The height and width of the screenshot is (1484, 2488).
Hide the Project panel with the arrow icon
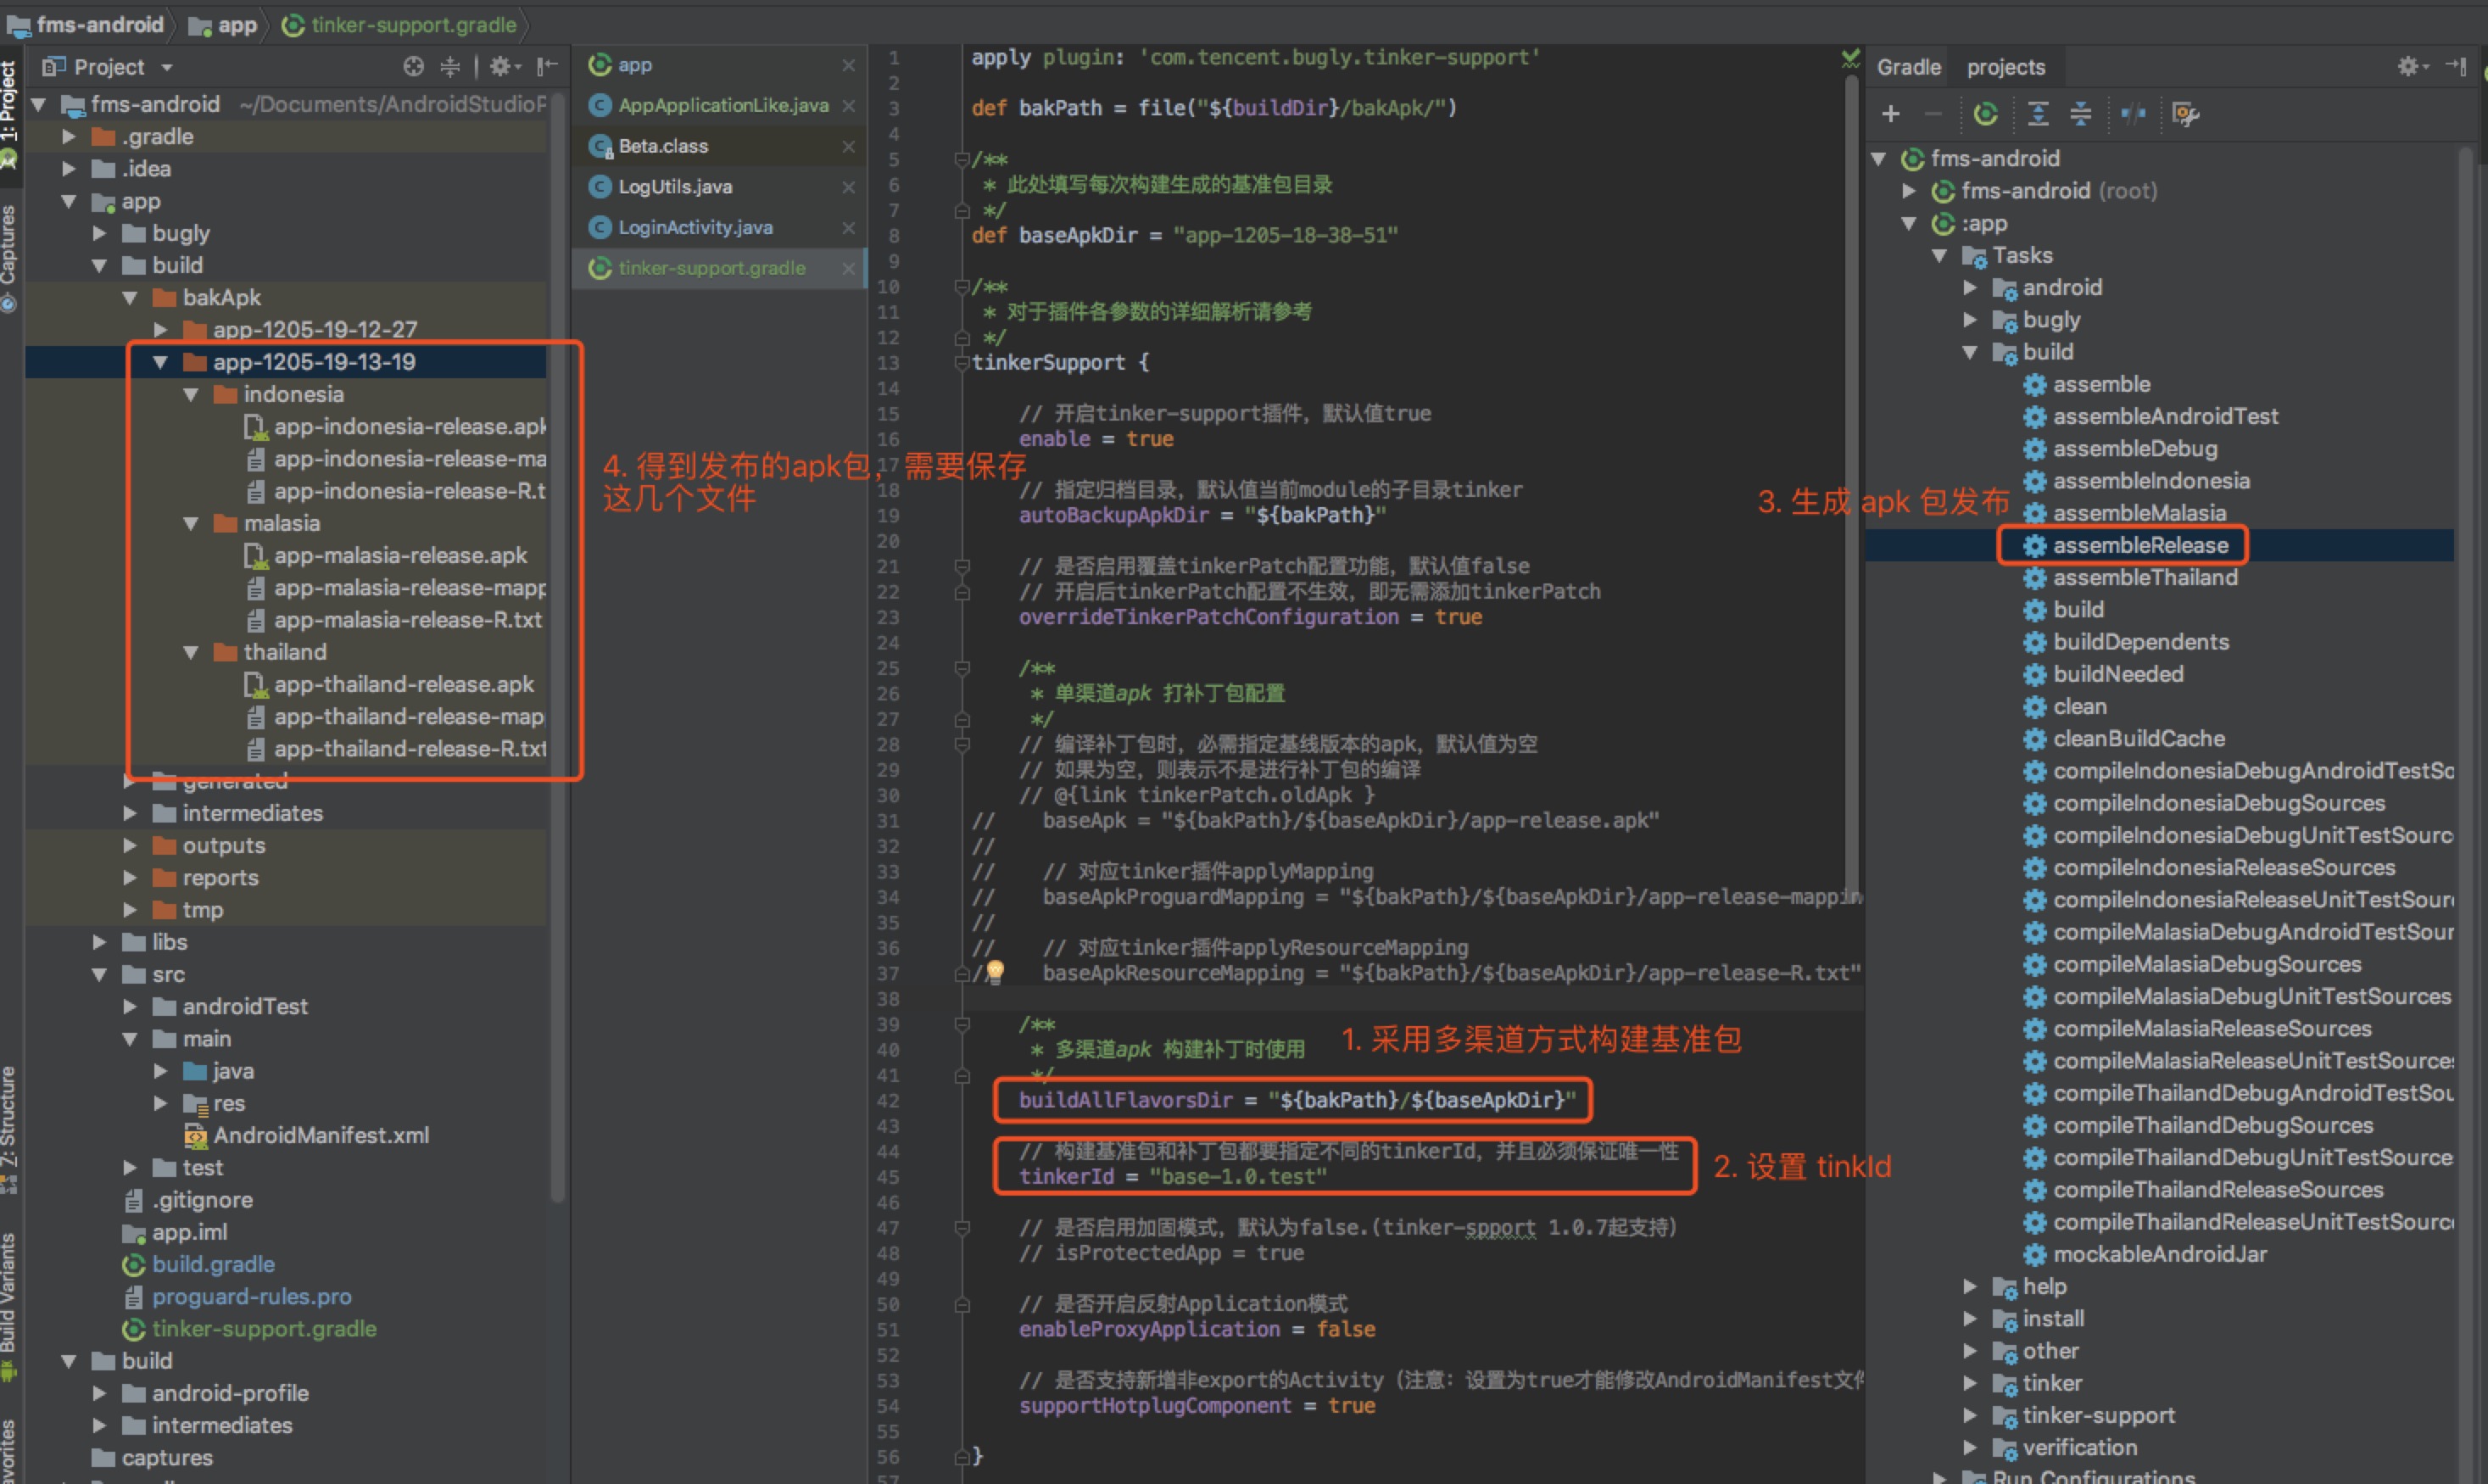click(x=547, y=67)
